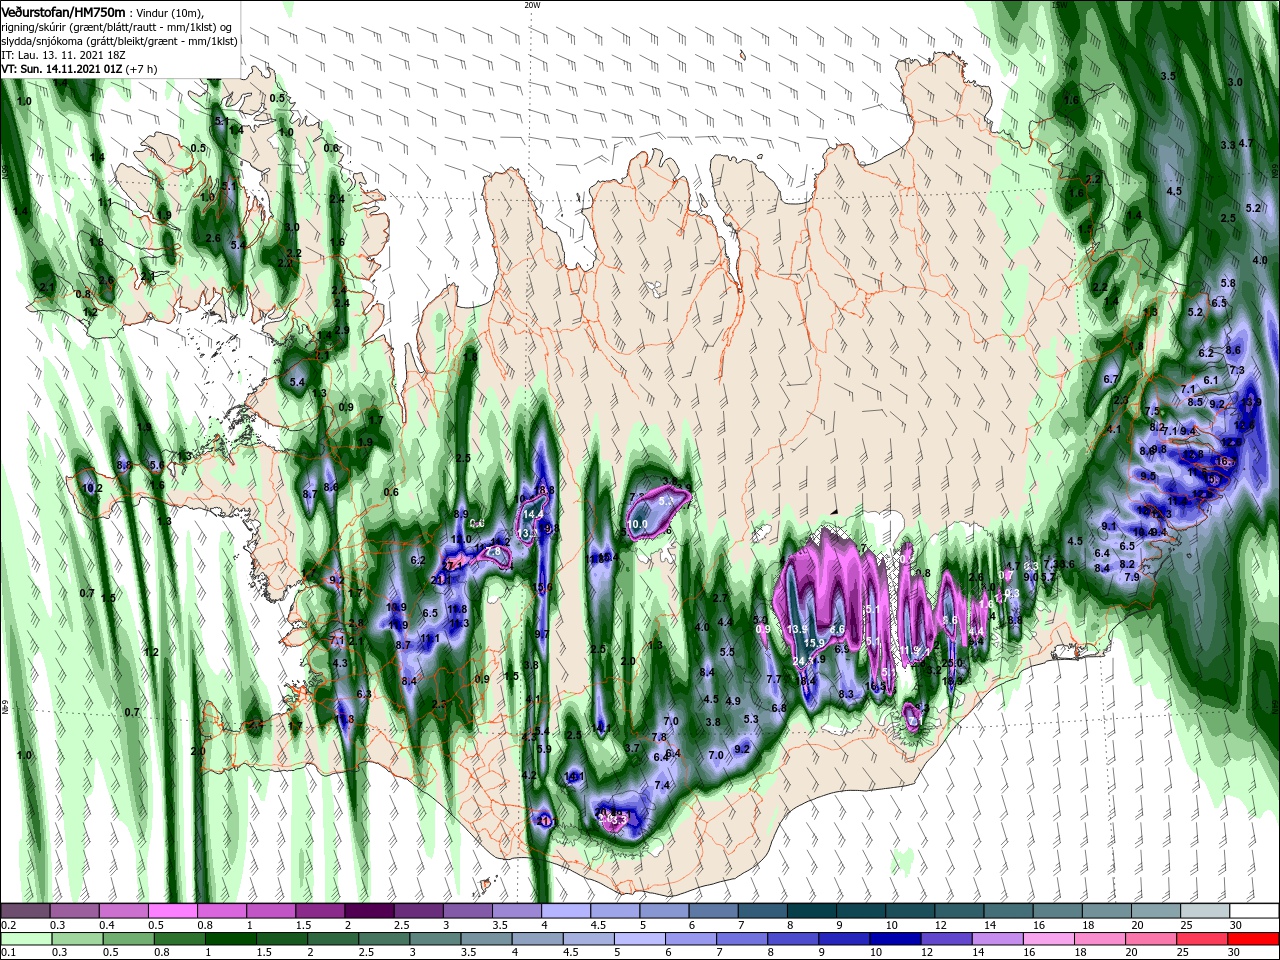Select the darkest purple swatch labeled 2
The height and width of the screenshot is (960, 1280).
click(x=369, y=911)
